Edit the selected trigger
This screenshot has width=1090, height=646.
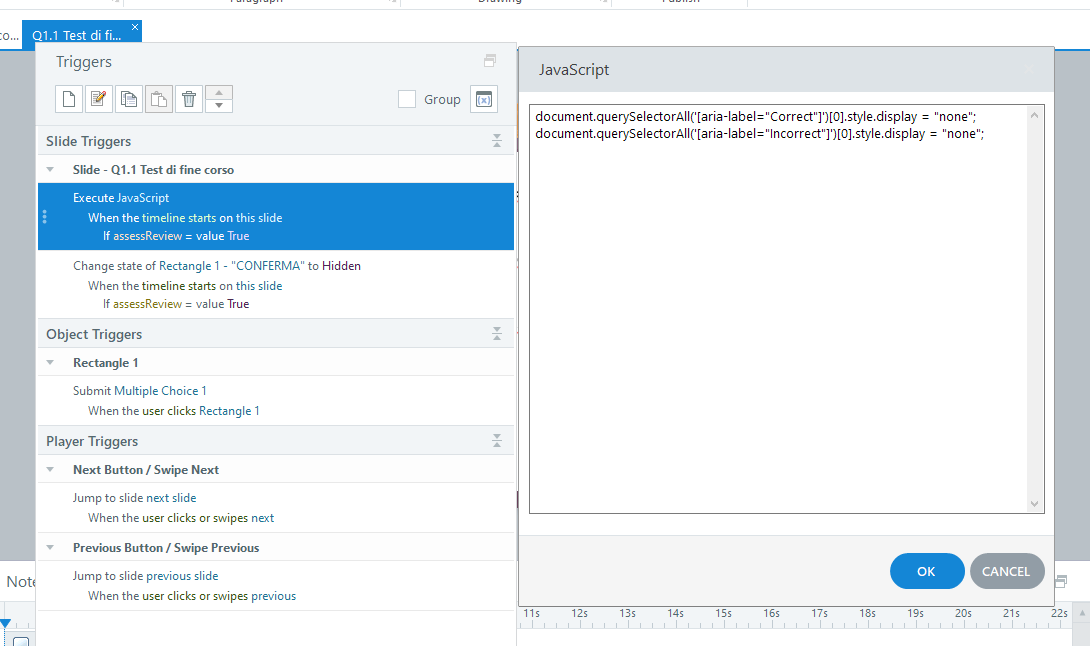[98, 99]
